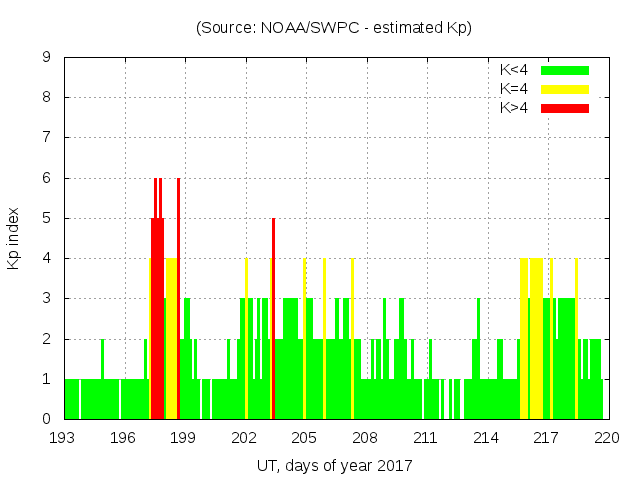
Task: Select the "K>4" legend label text
Action: pyautogui.click(x=516, y=107)
